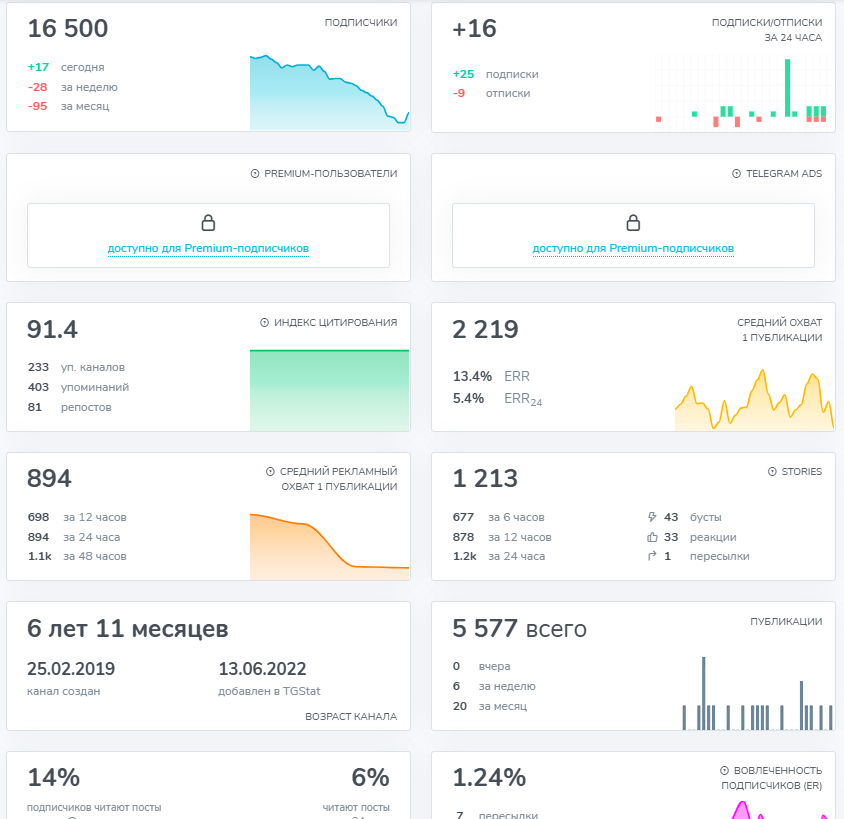Click the lock icon in Premium-пользователи card
Image resolution: width=844 pixels, height=819 pixels.
tap(208, 222)
